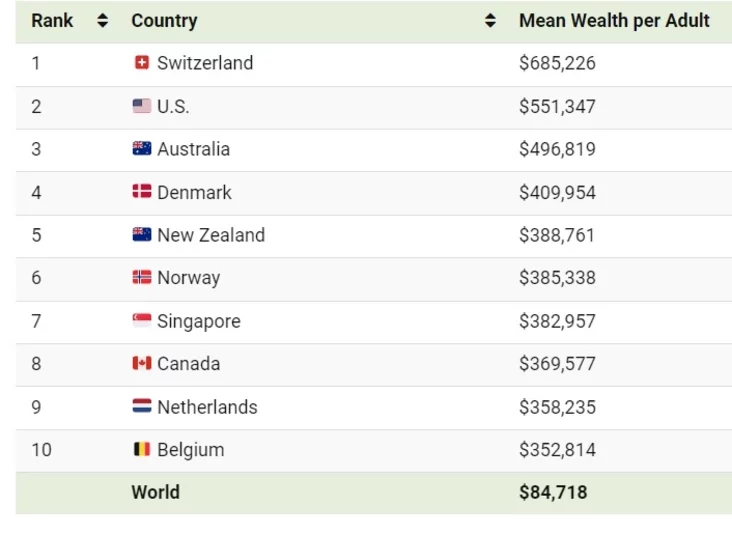The width and height of the screenshot is (732, 534).
Task: Click rank number 10 cell
Action: coord(41,450)
